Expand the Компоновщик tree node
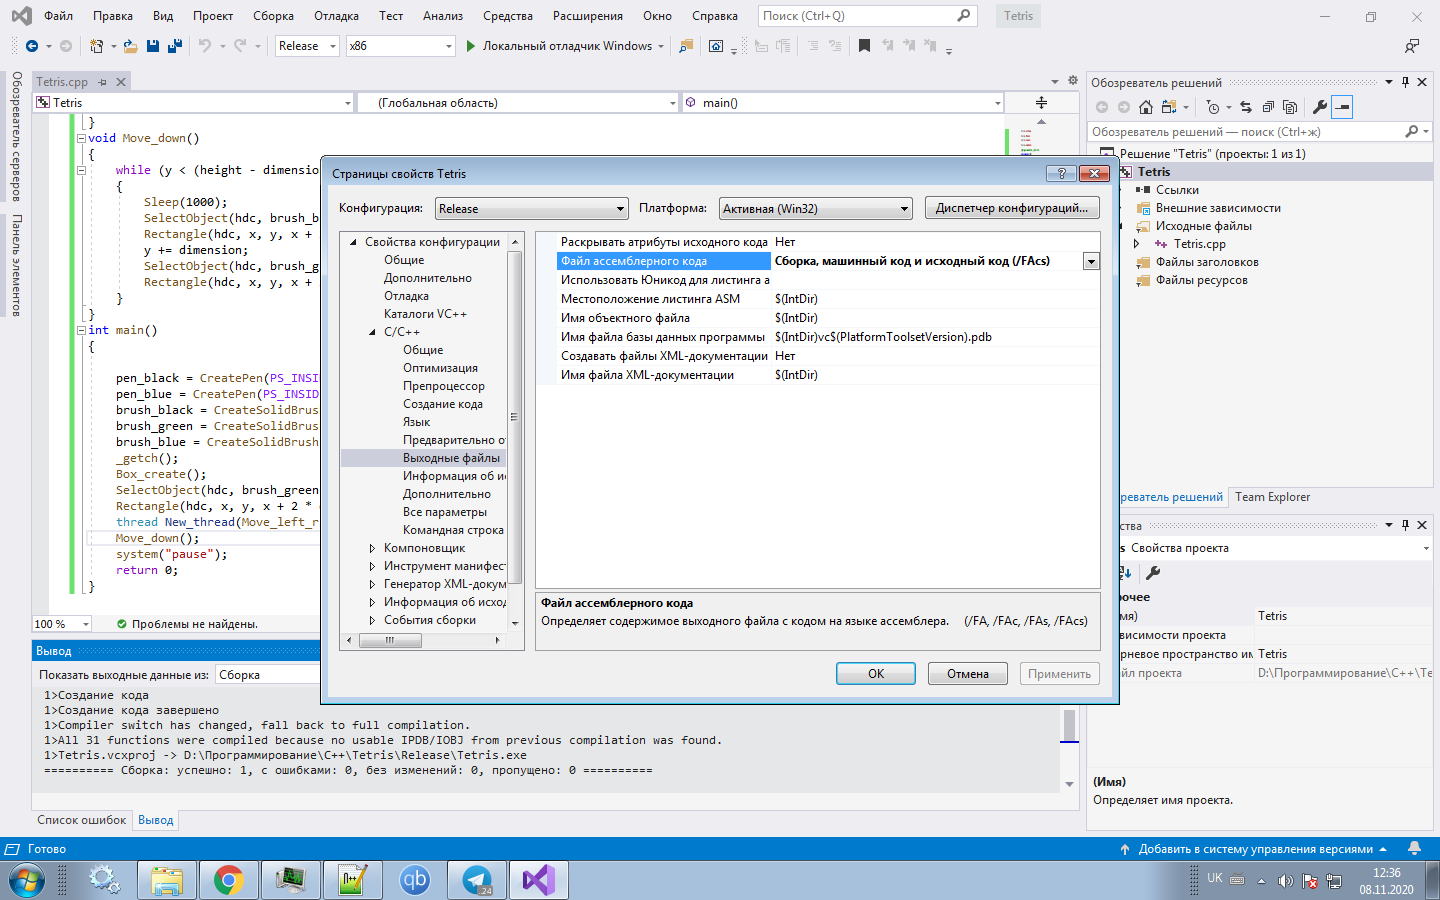This screenshot has width=1440, height=900. click(x=372, y=548)
